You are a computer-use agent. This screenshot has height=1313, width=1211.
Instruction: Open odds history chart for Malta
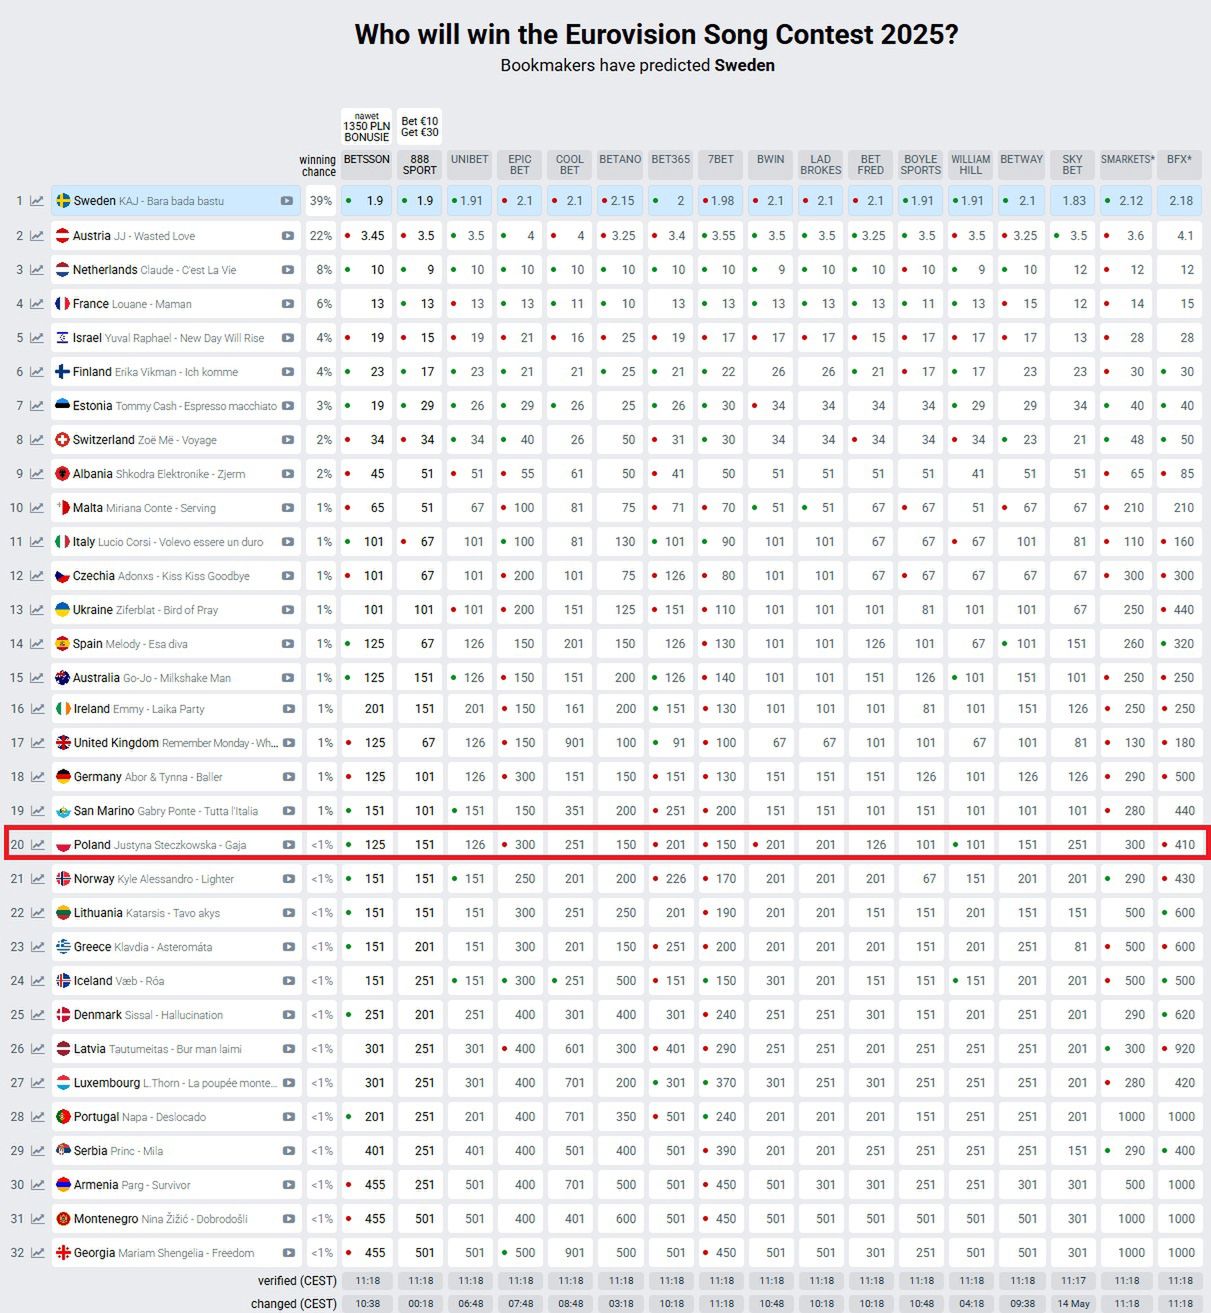pyautogui.click(x=37, y=508)
